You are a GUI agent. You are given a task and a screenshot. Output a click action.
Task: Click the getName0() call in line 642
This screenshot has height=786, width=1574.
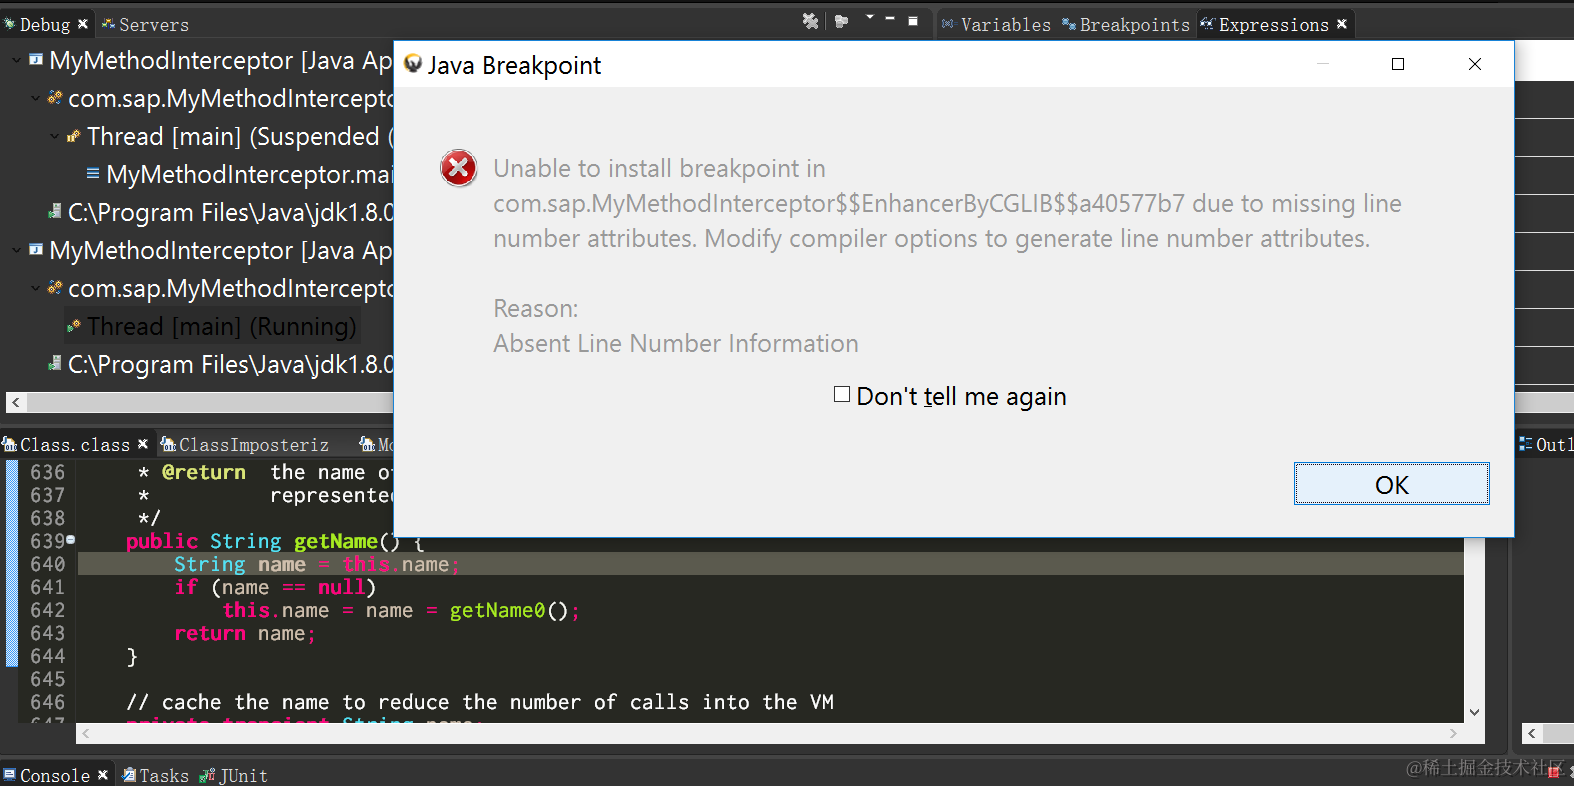[x=507, y=610]
